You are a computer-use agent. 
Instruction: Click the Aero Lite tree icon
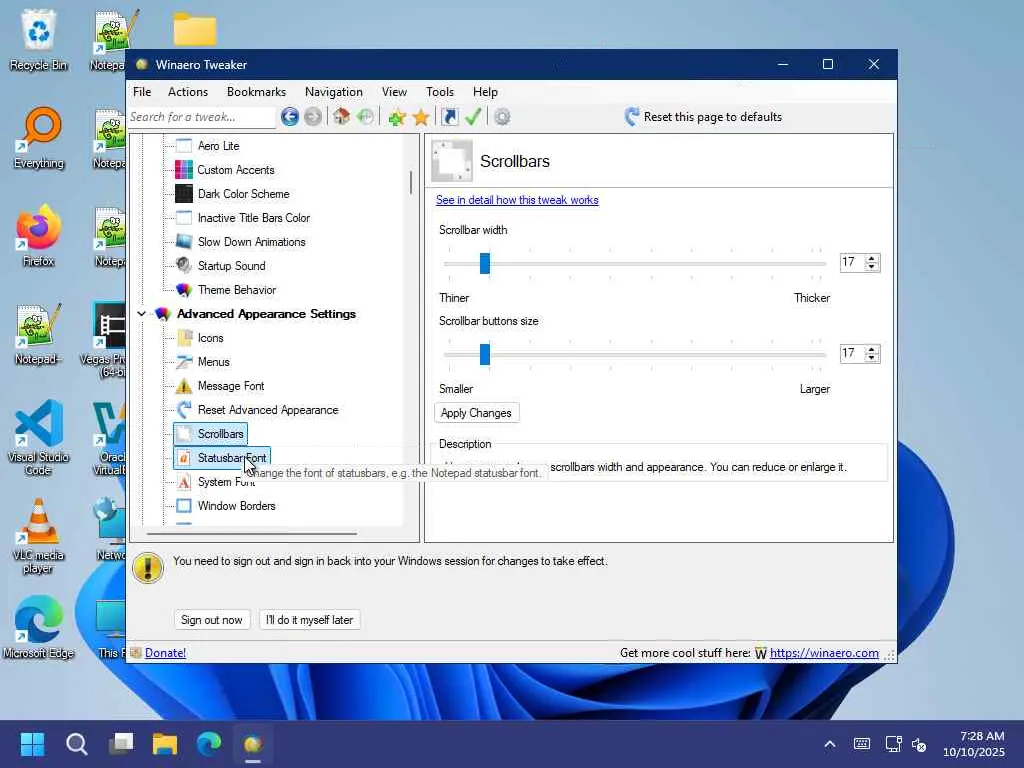(184, 146)
